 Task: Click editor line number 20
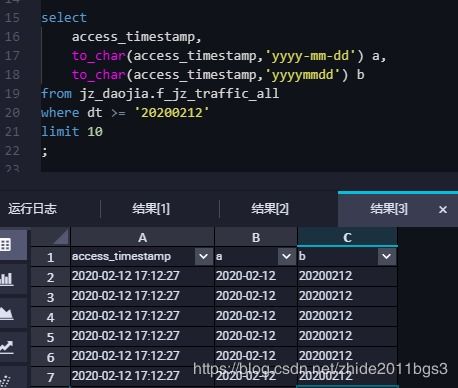pos(12,113)
